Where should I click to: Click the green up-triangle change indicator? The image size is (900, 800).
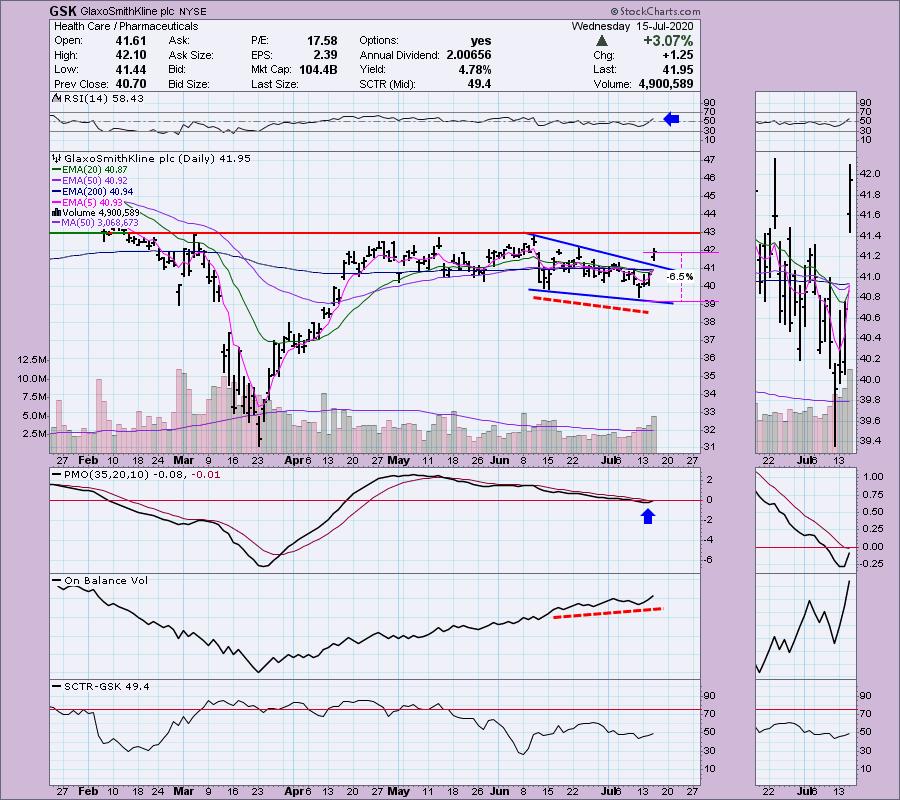click(x=602, y=41)
